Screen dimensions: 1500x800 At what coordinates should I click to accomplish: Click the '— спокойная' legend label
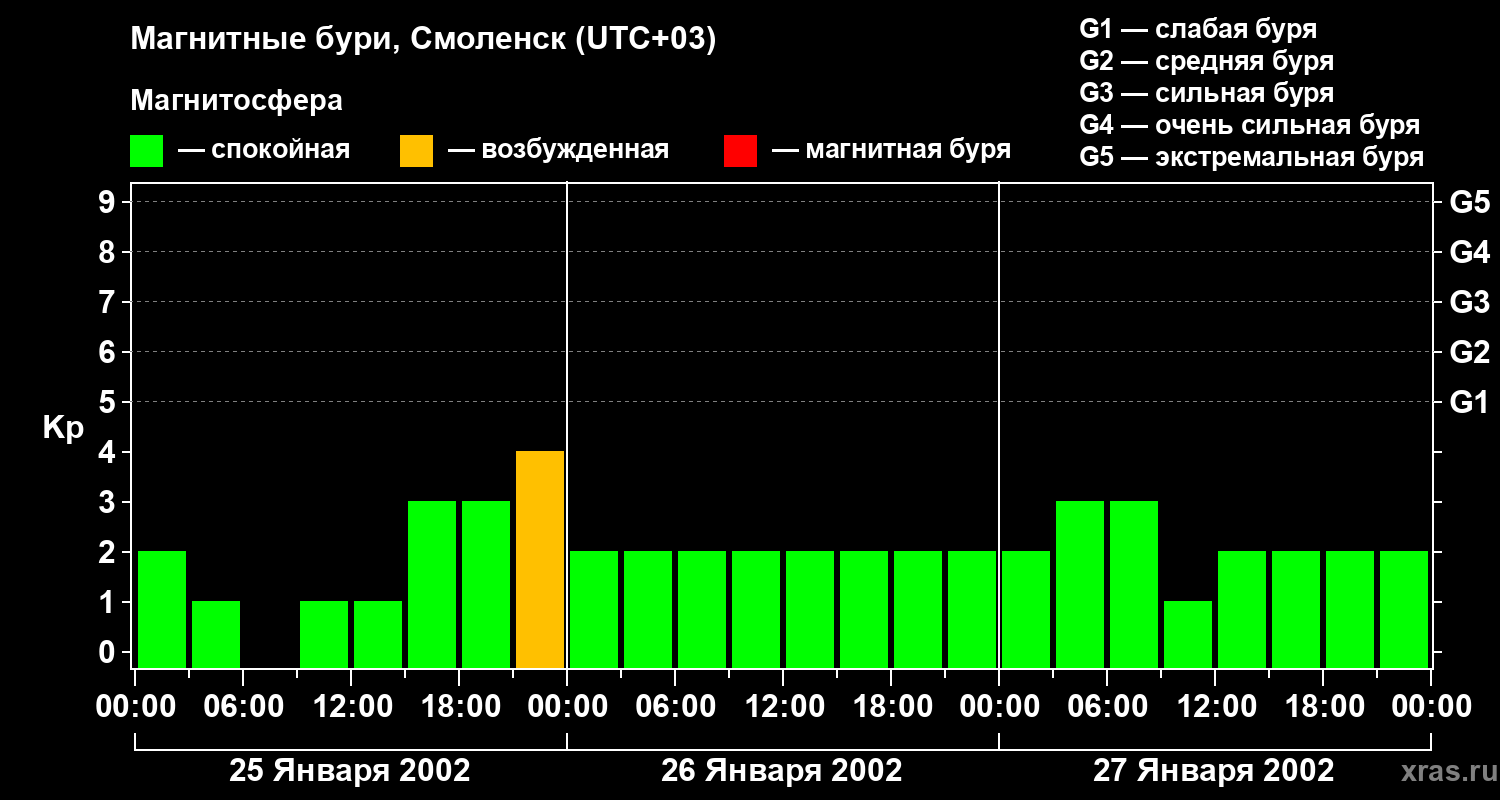click(264, 151)
